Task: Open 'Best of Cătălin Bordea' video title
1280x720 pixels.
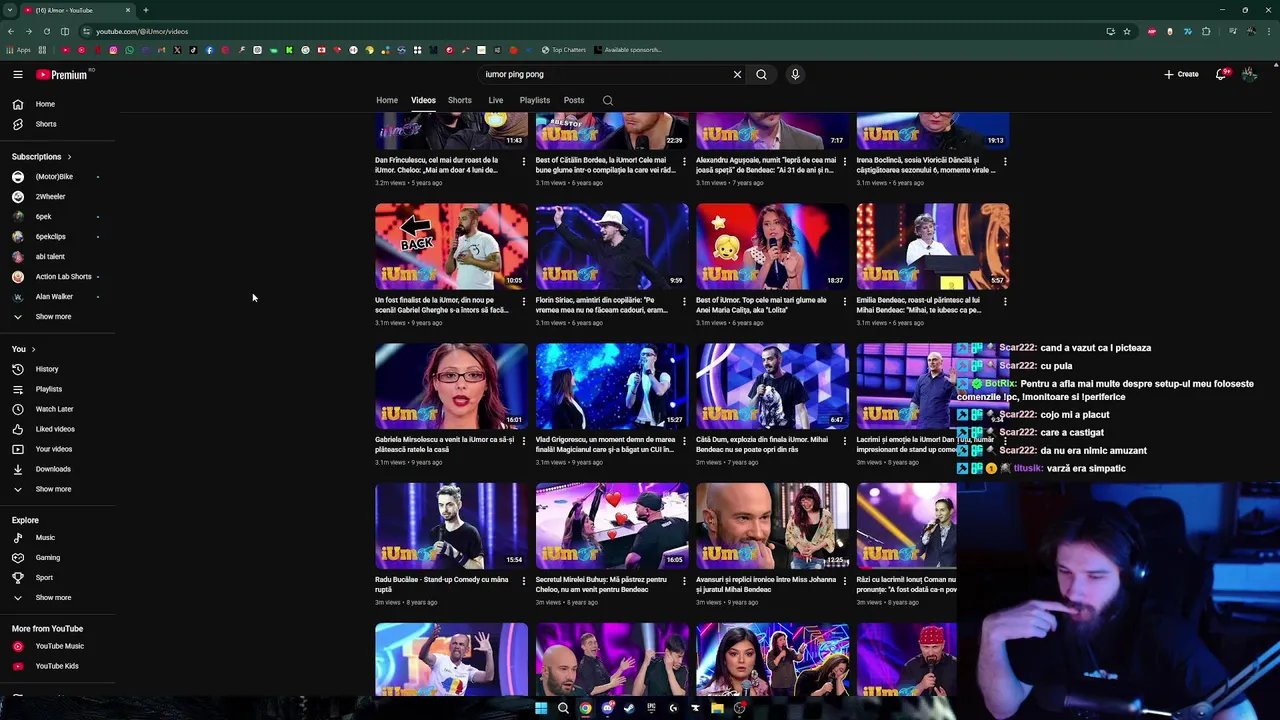Action: [x=606, y=165]
